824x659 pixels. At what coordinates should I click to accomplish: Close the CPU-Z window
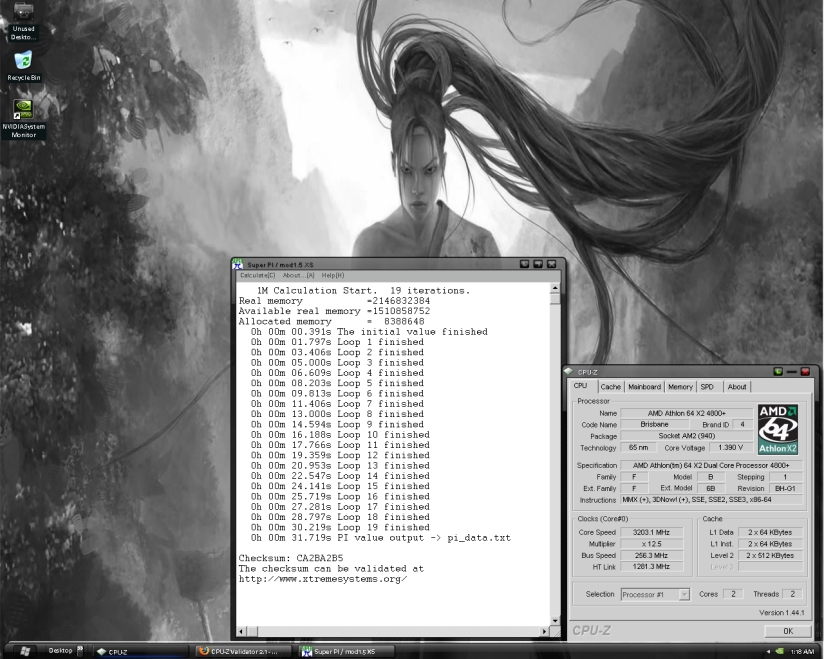pos(805,372)
